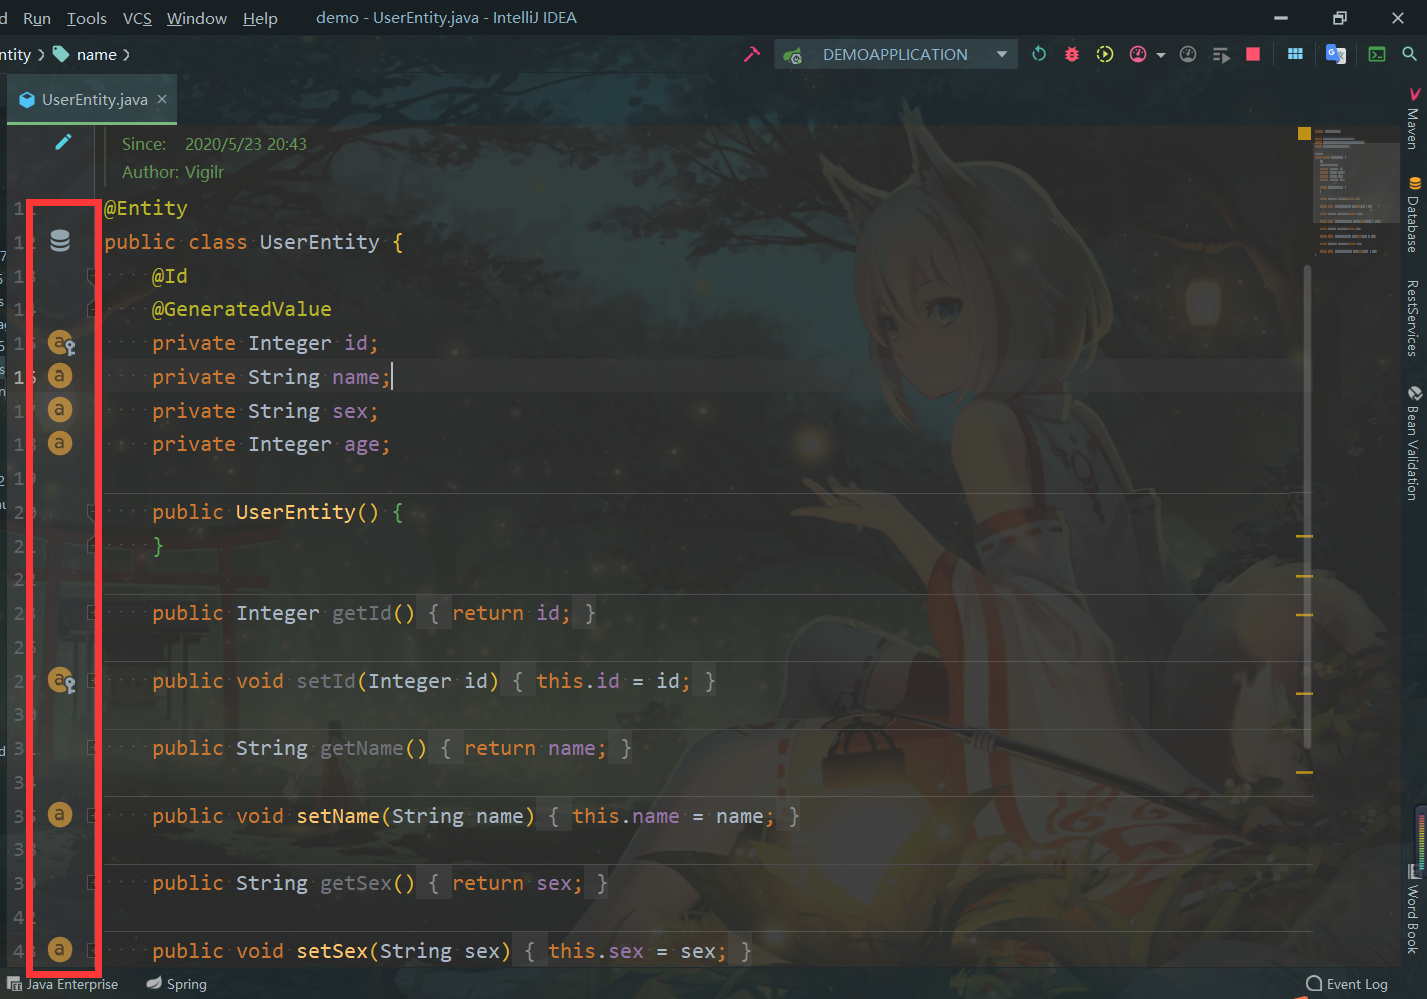Click the key attribute gutter icon for id field

click(61, 343)
